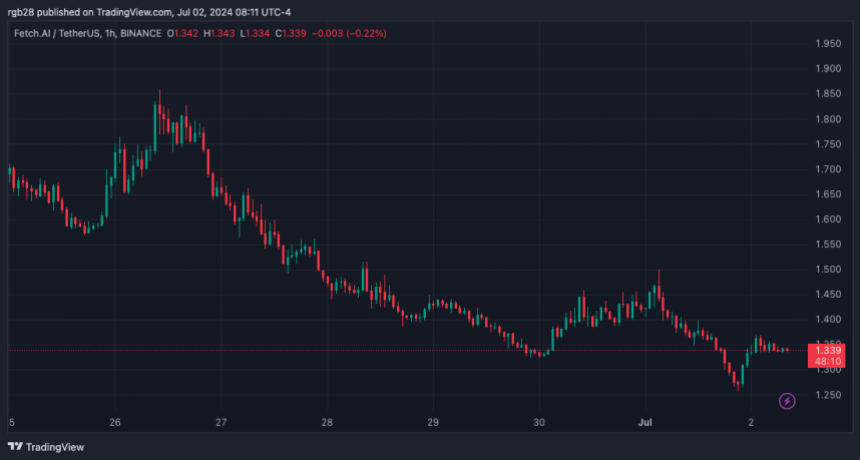Click the purple lightning bolt icon
The height and width of the screenshot is (460, 860).
(787, 401)
